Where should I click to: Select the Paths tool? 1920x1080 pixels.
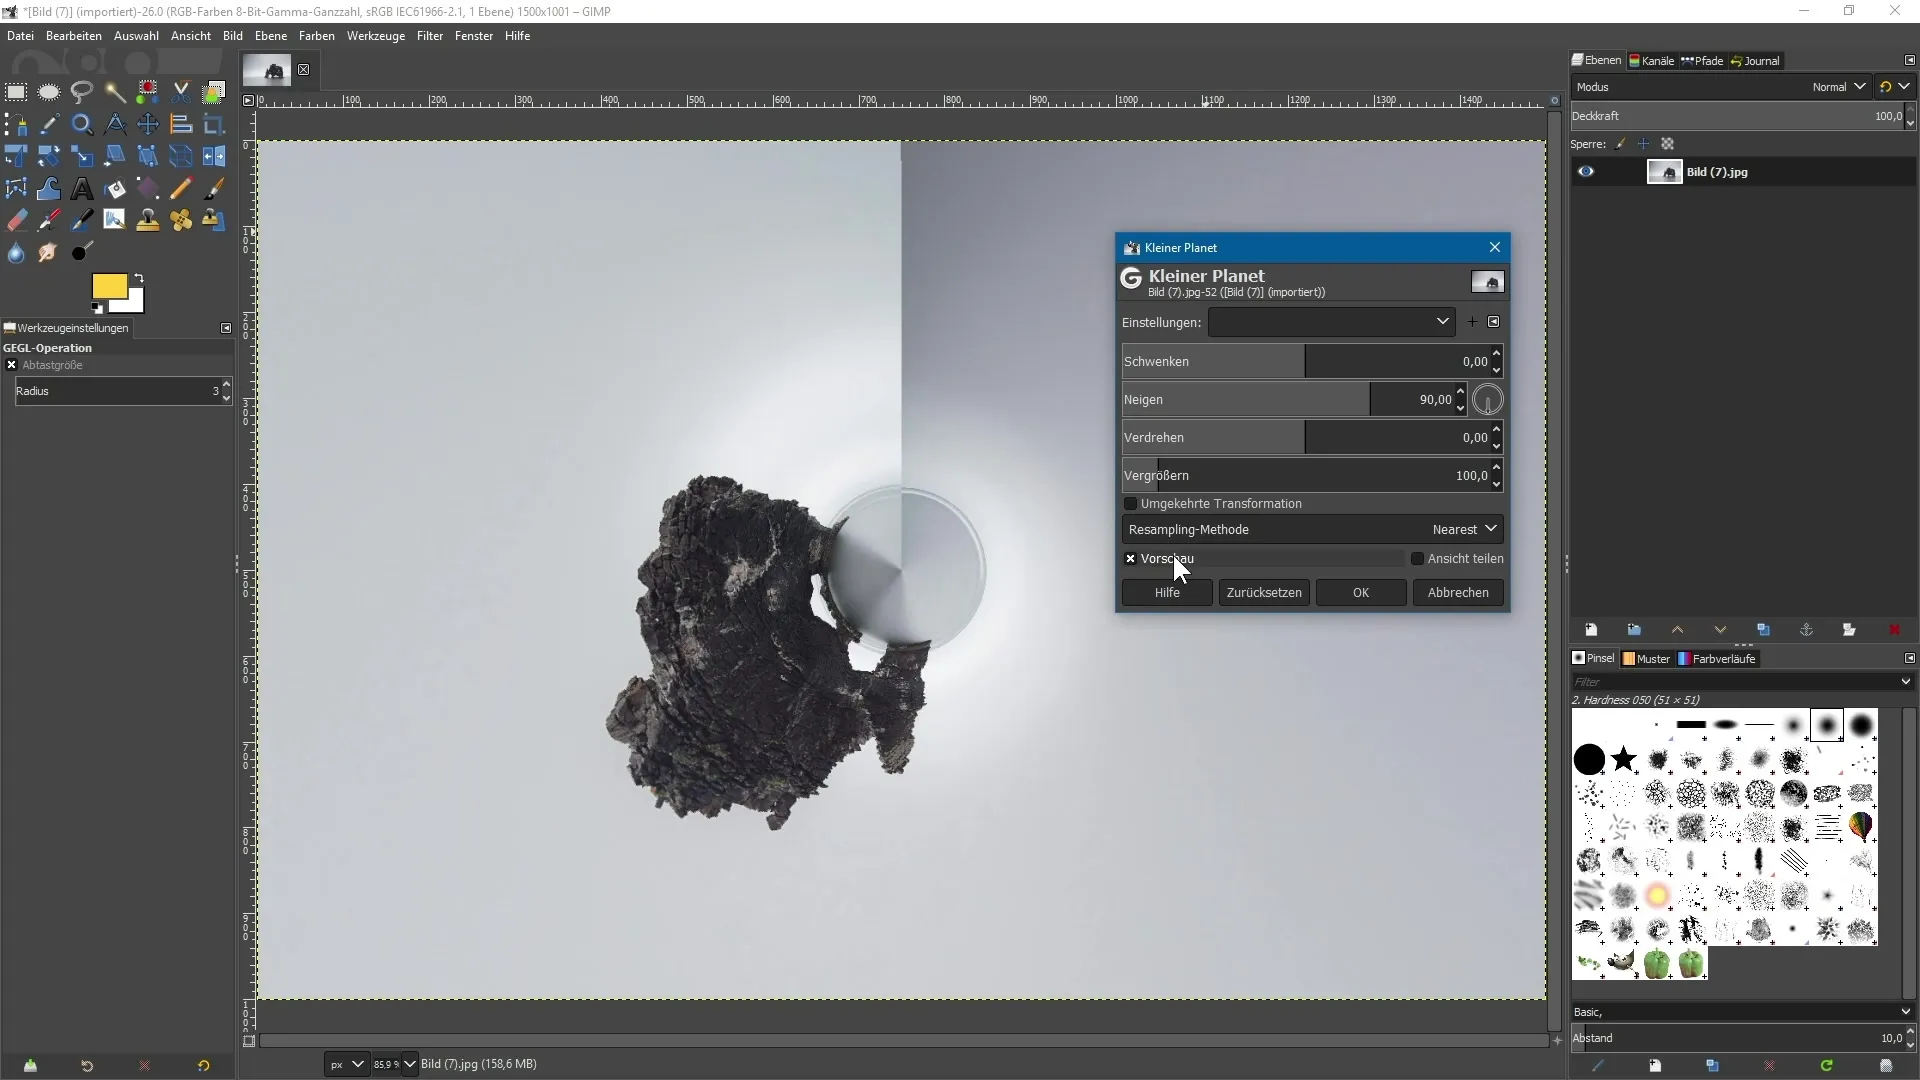pos(16,124)
